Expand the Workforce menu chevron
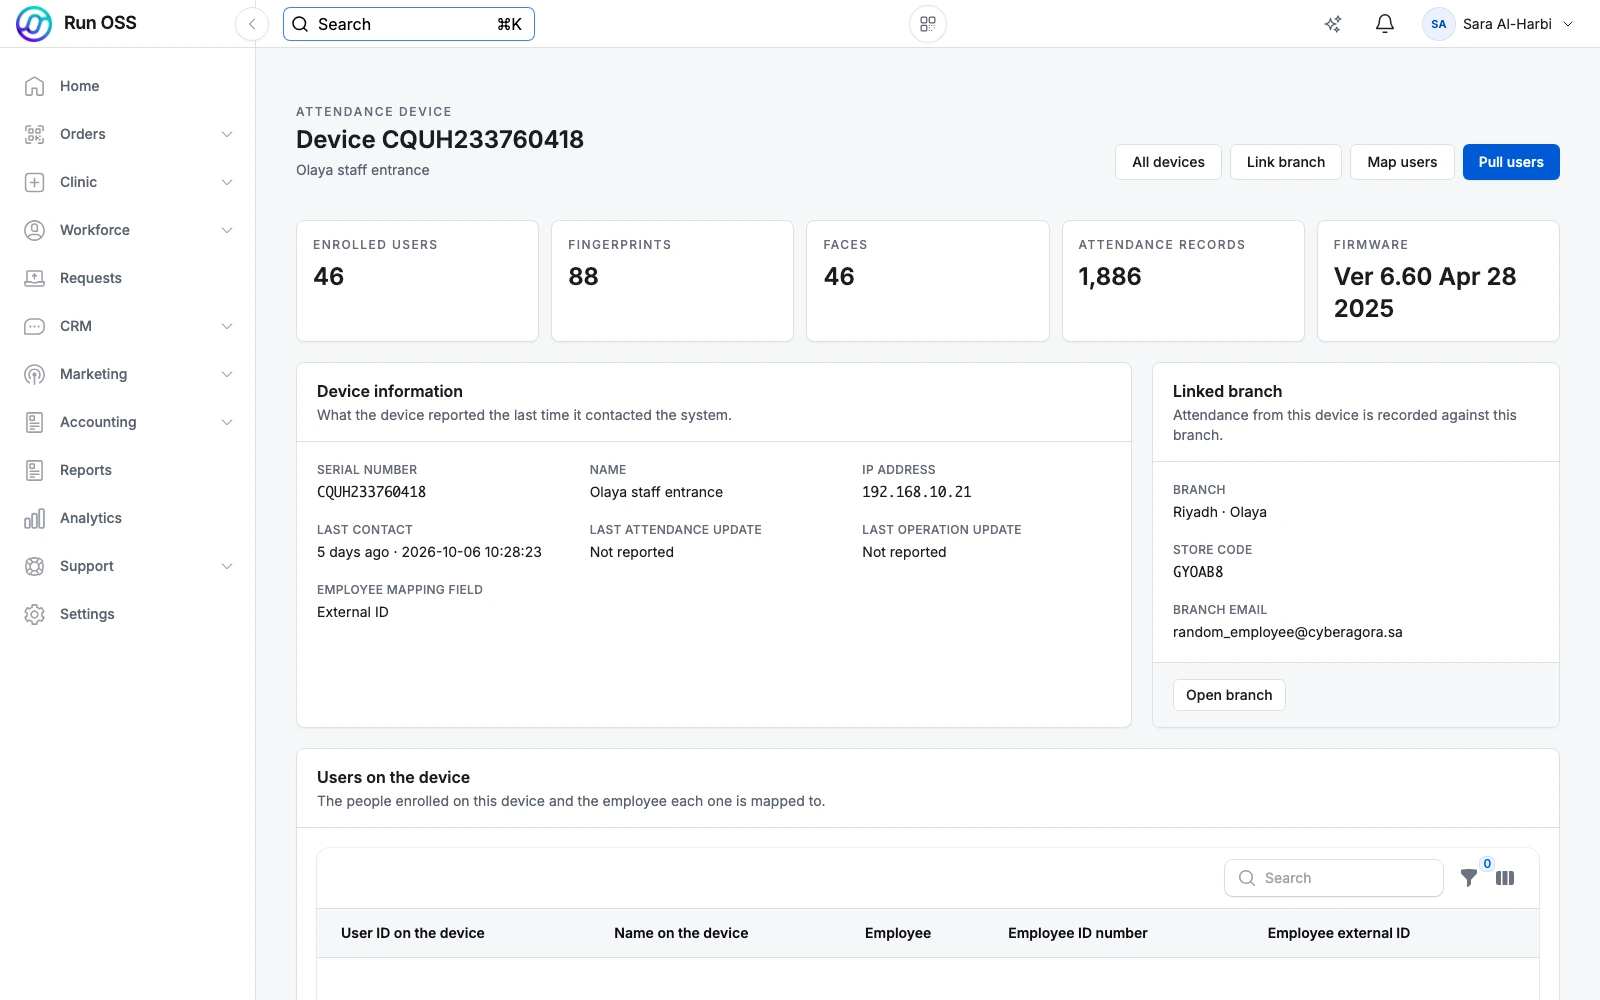This screenshot has height=1000, width=1600. click(227, 230)
